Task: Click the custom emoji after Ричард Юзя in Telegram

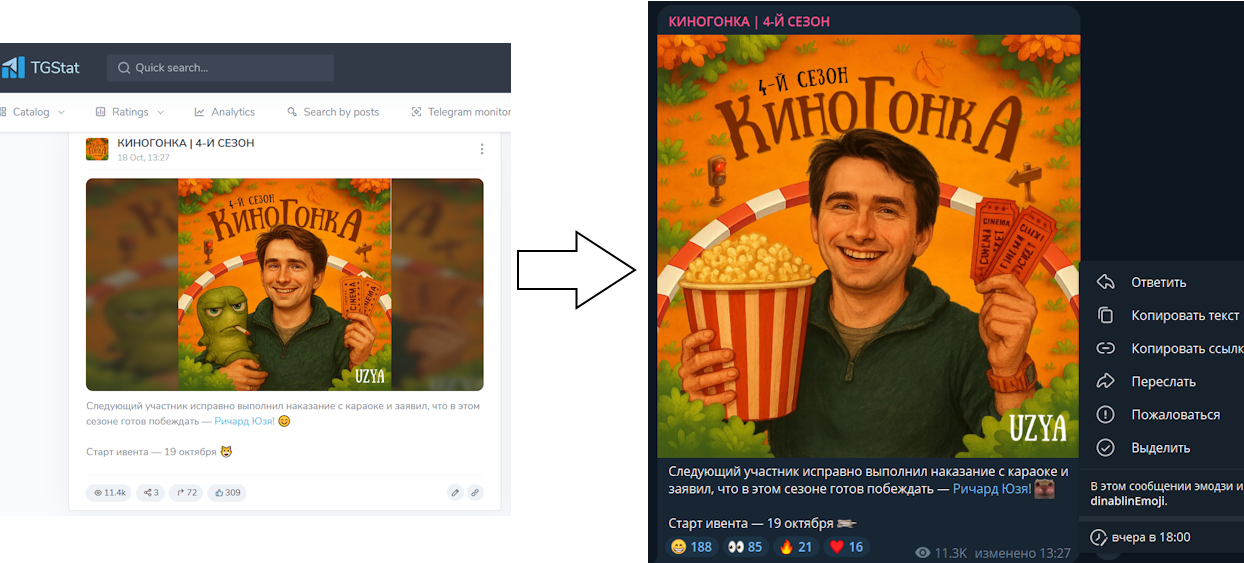Action: tap(1044, 489)
